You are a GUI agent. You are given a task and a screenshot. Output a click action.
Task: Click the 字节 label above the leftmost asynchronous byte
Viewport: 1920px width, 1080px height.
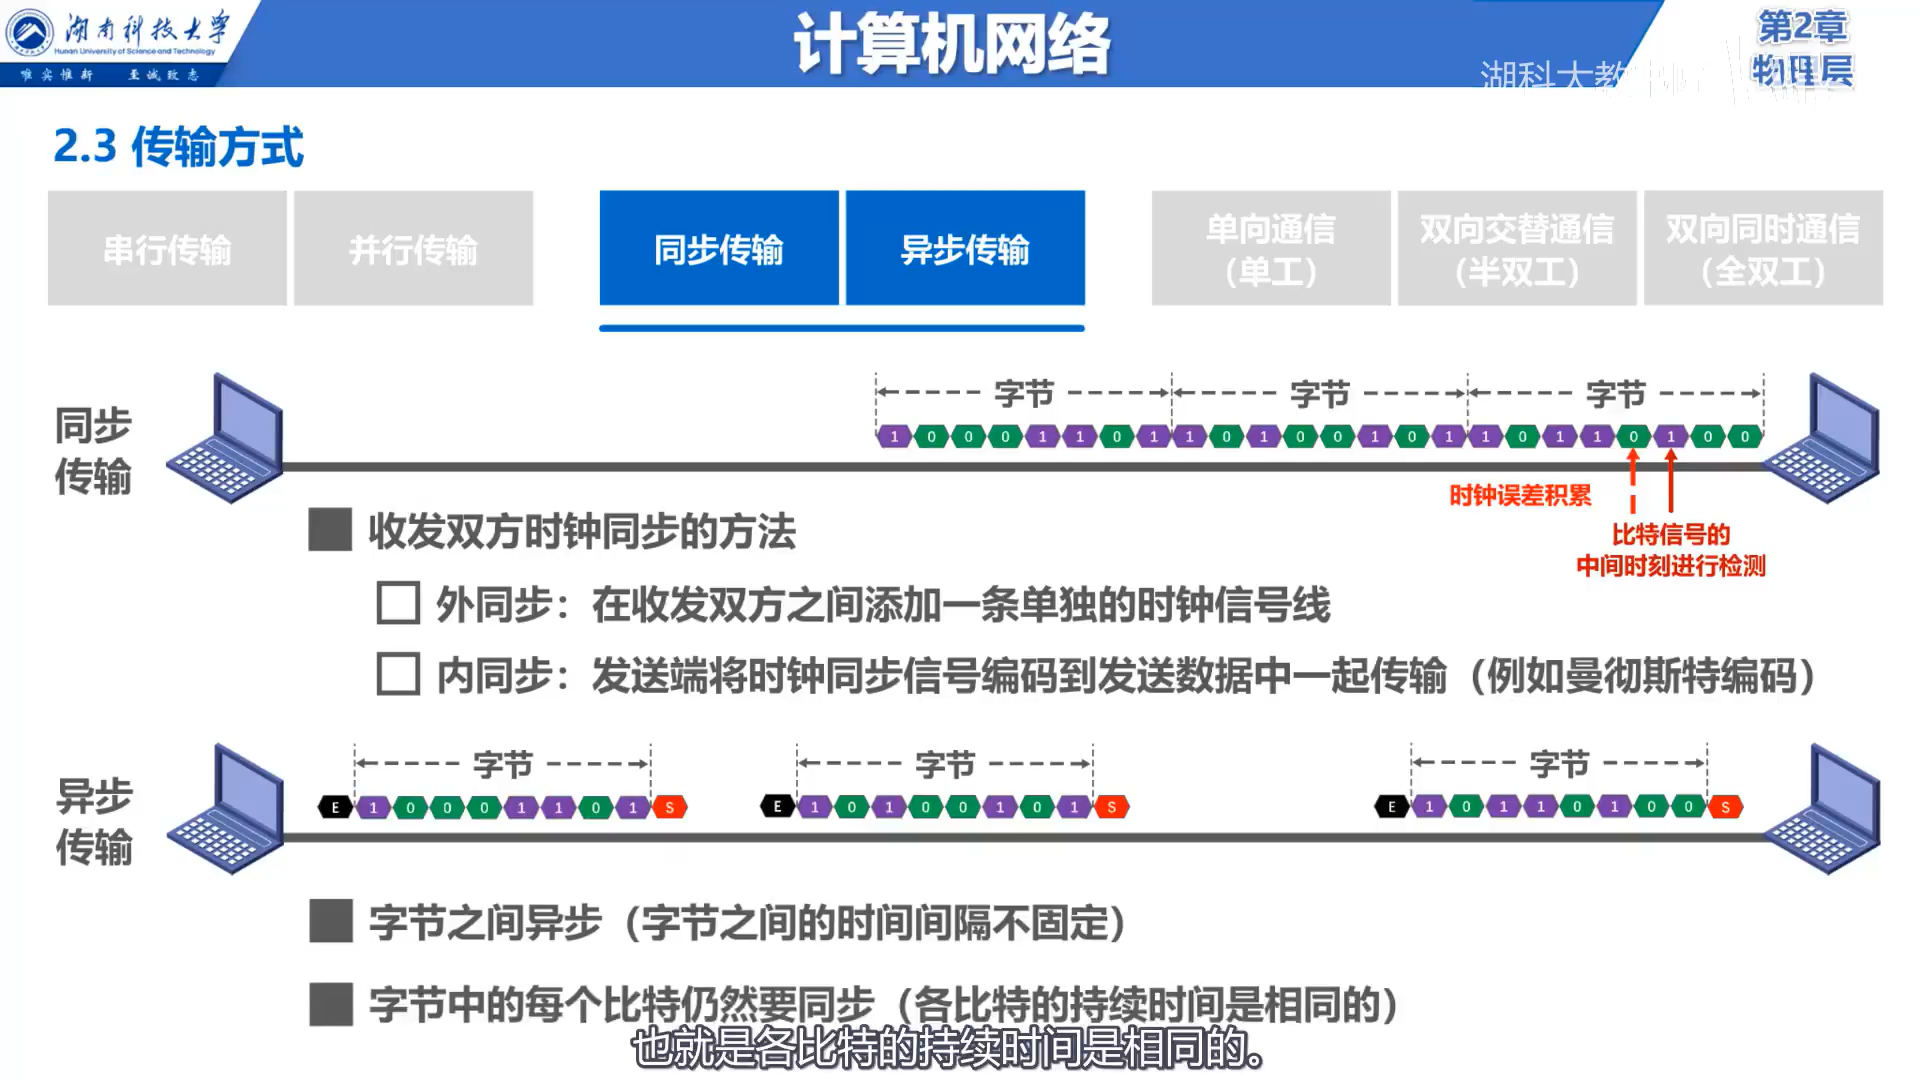pos(503,765)
